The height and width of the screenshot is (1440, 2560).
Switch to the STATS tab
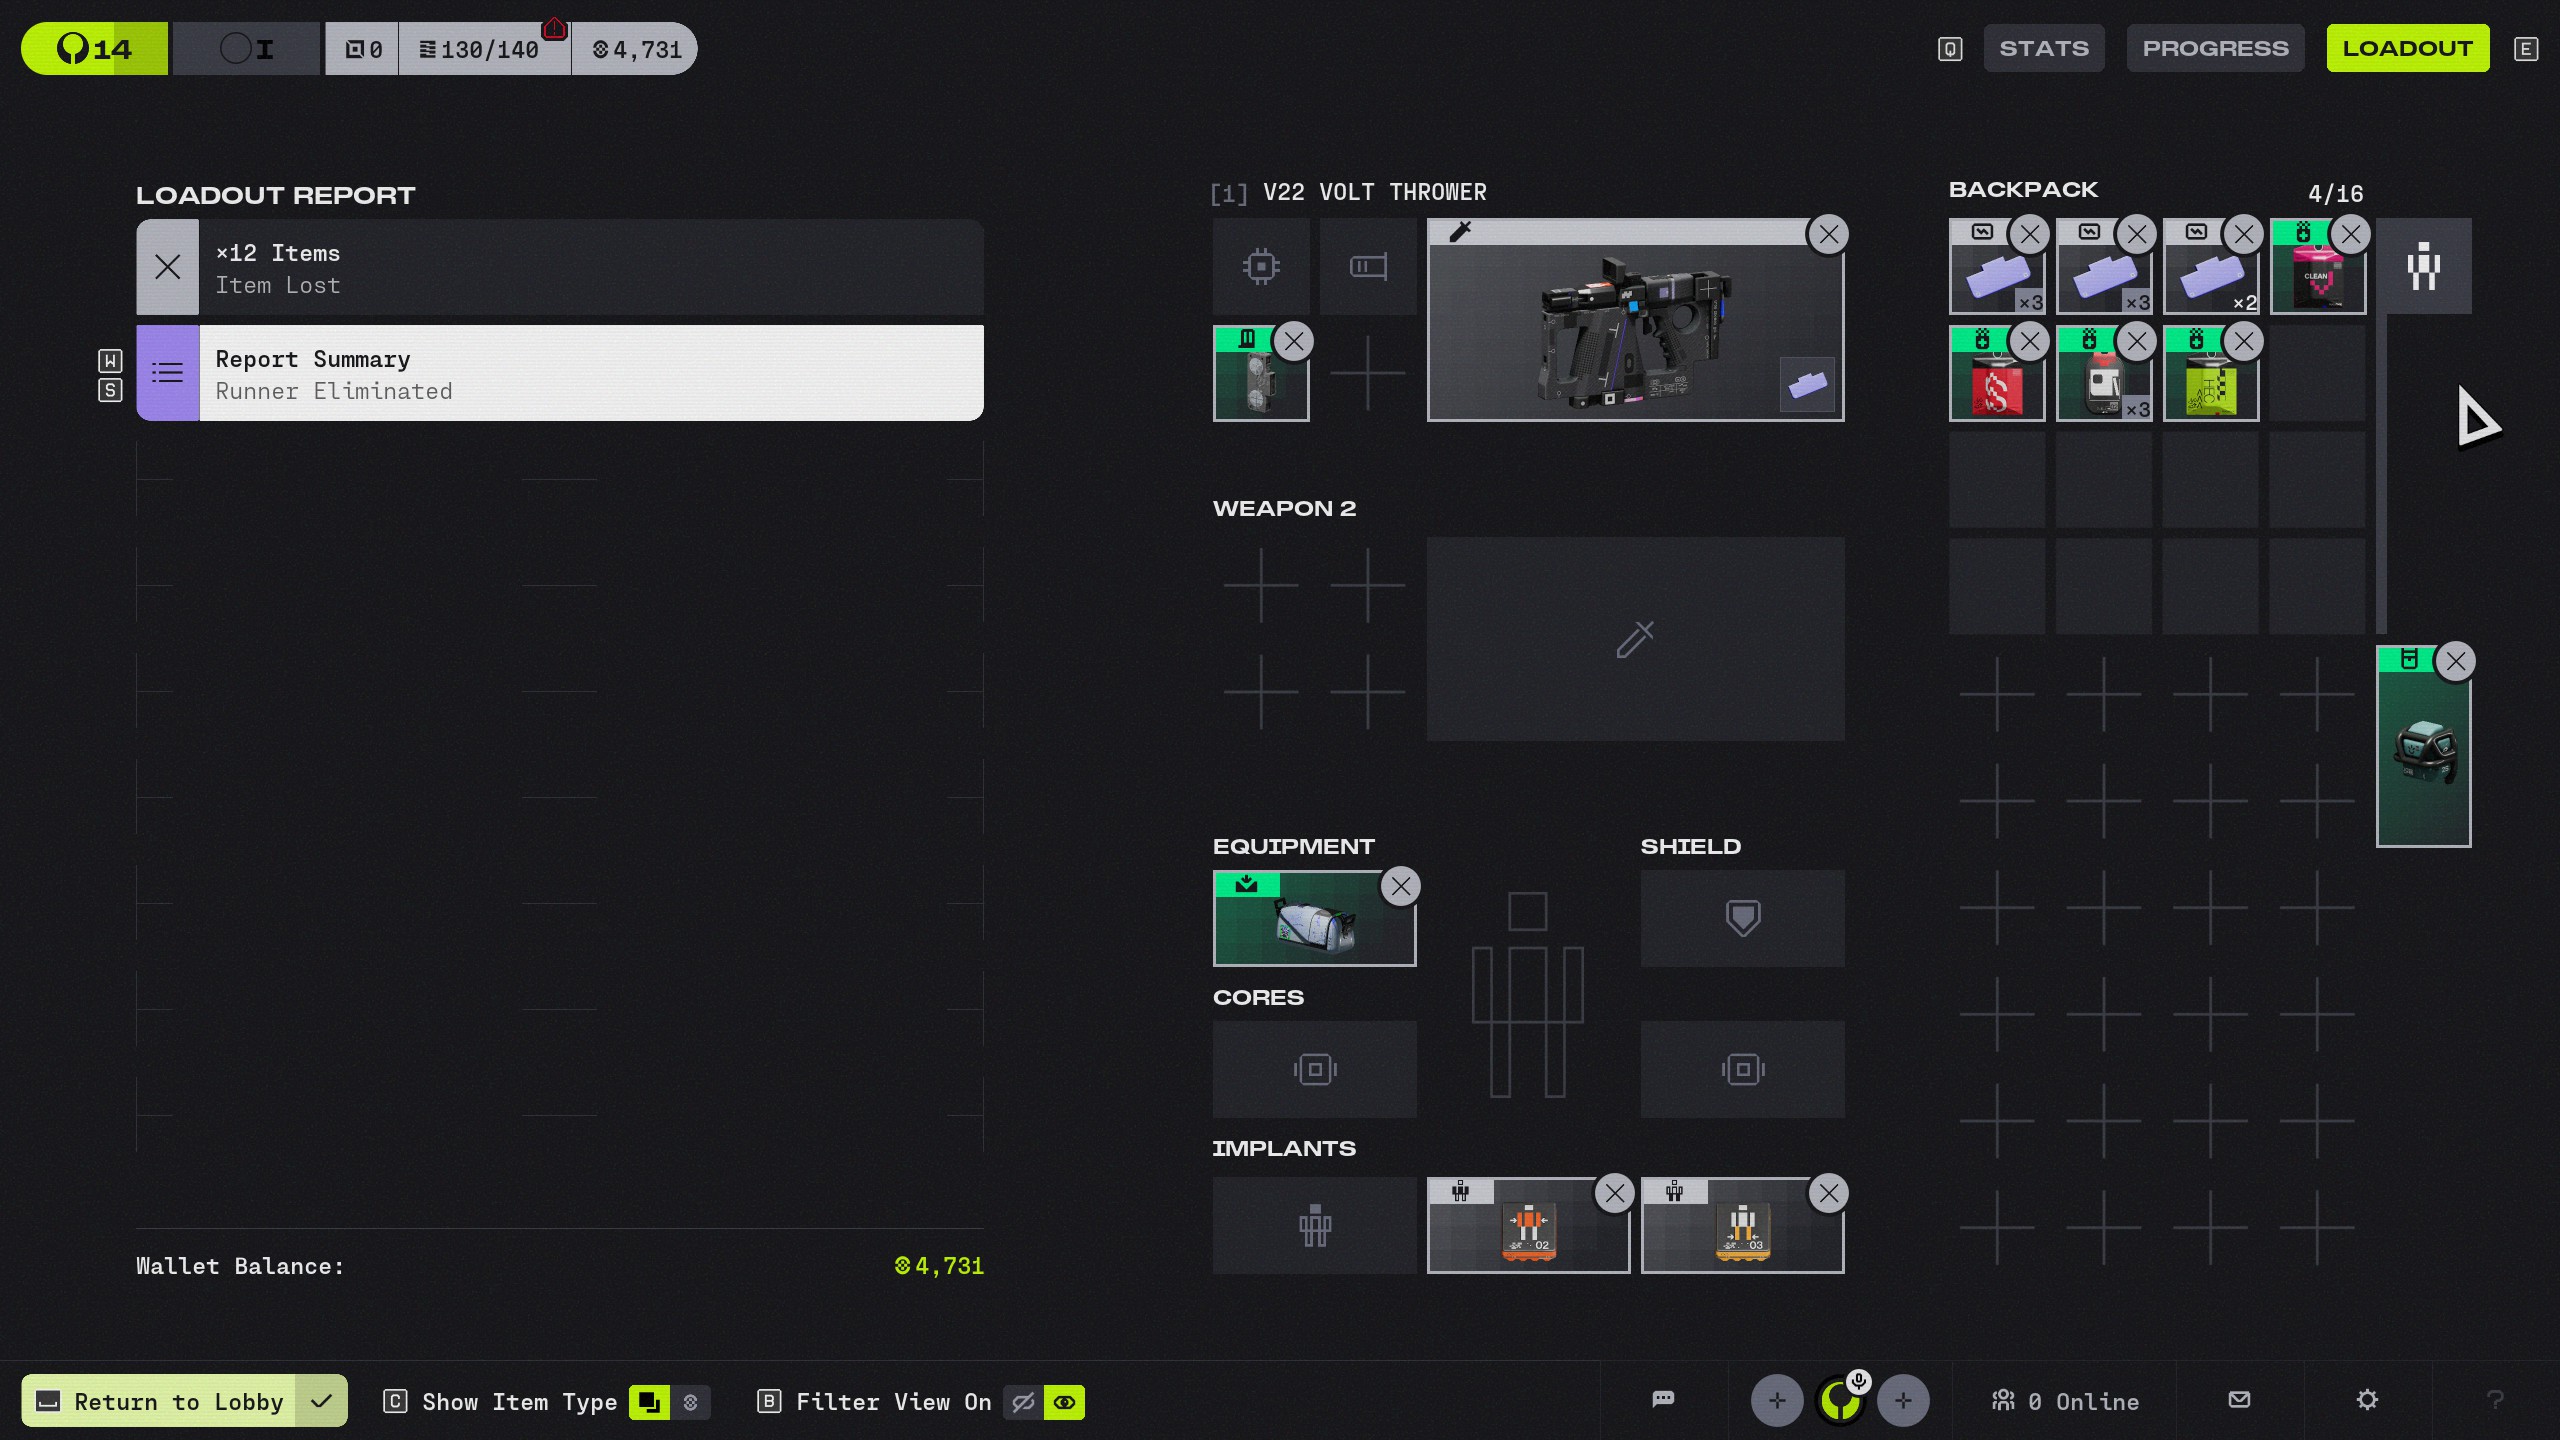tap(2043, 48)
